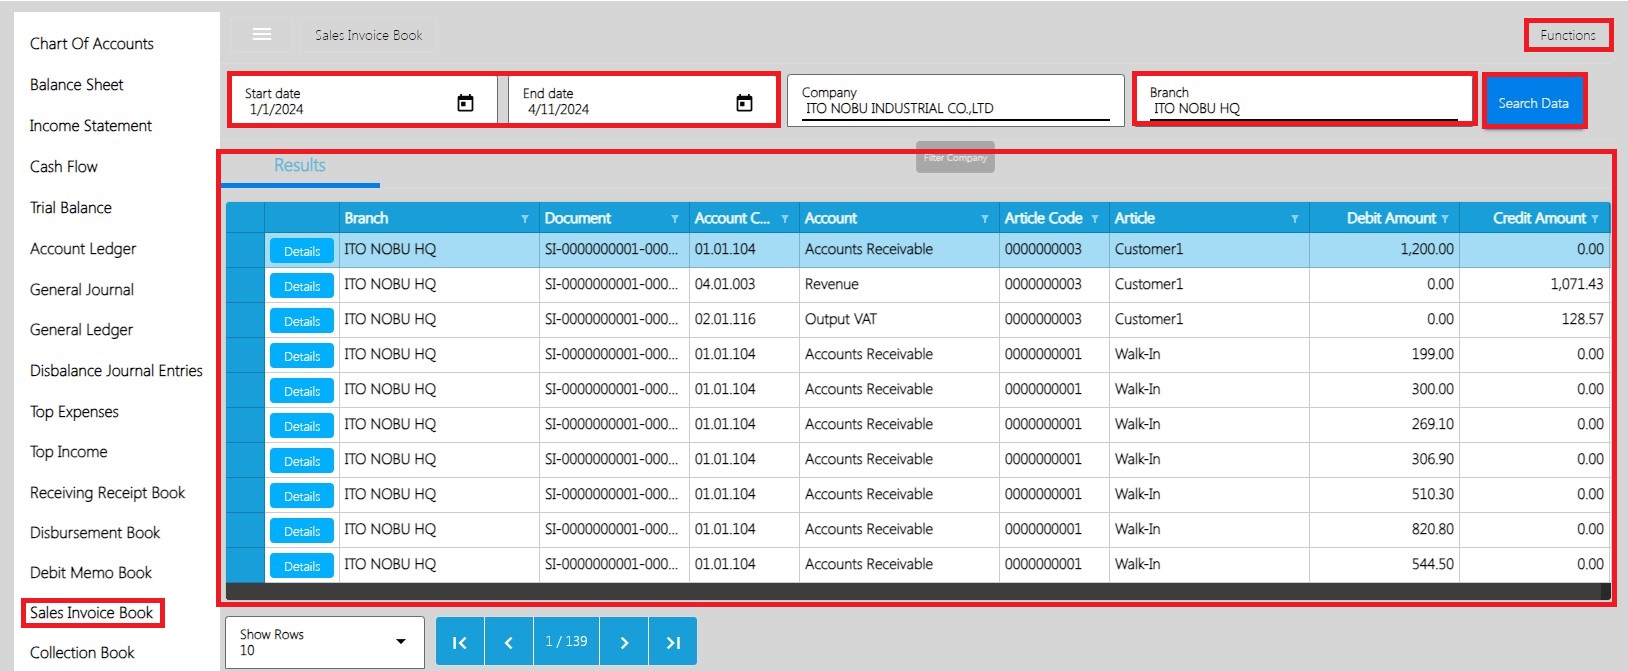Open End date calendar picker
This screenshot has height=671, width=1628.
[x=744, y=102]
